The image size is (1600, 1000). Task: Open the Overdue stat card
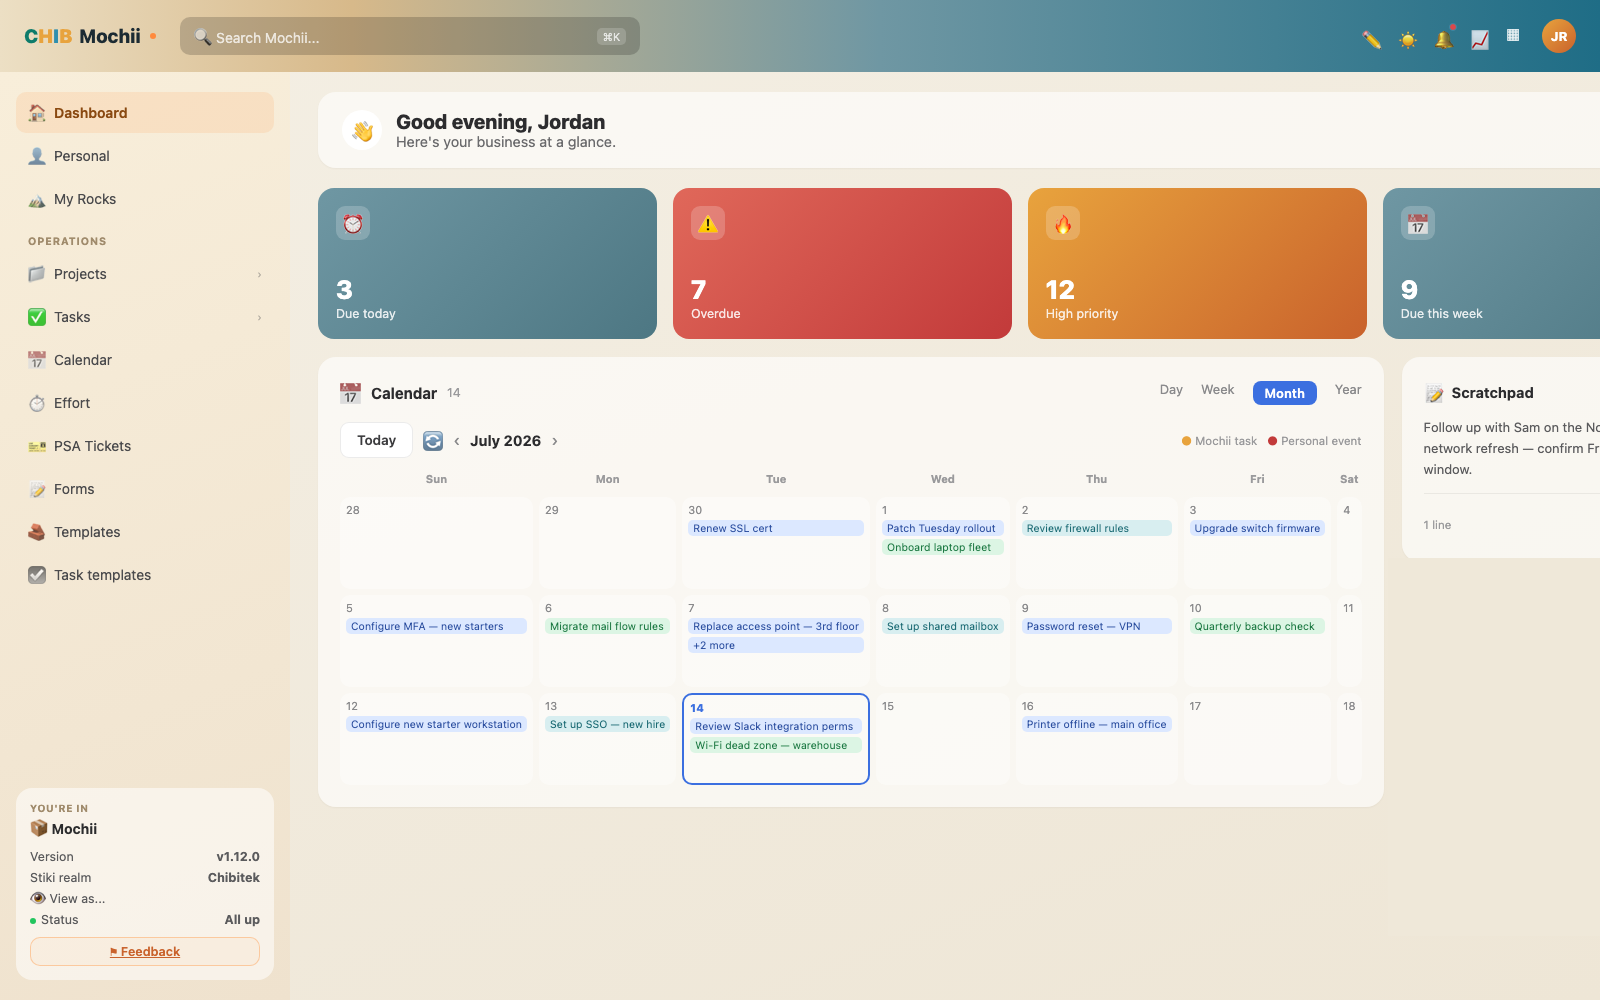842,263
